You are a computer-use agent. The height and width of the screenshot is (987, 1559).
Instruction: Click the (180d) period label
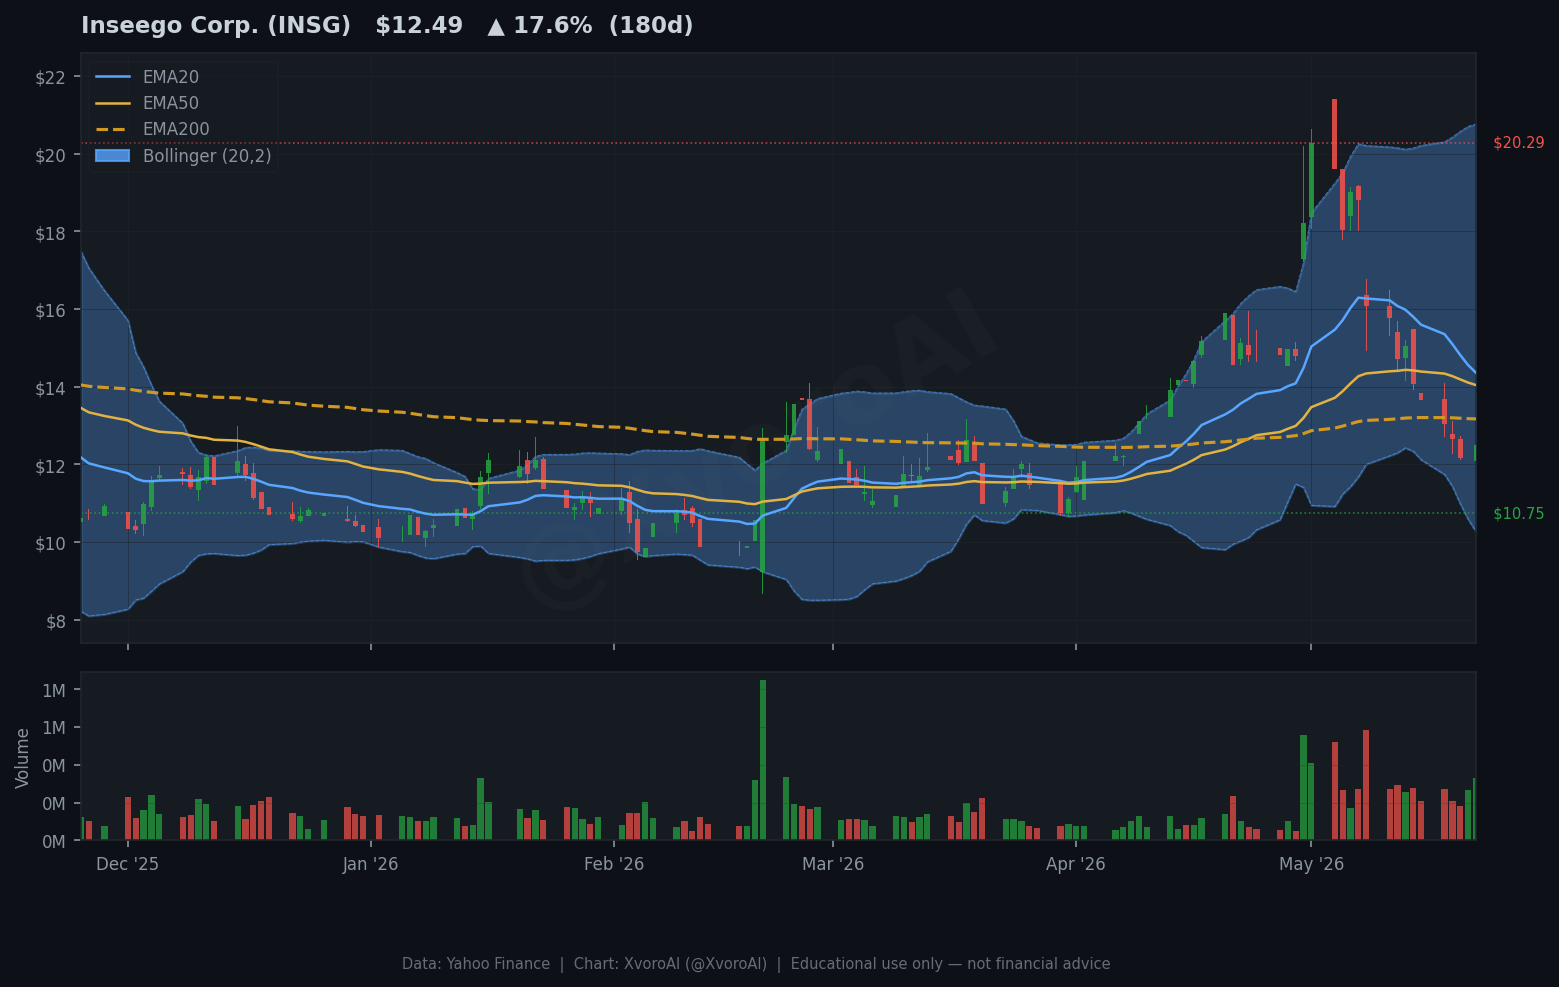pos(651,26)
